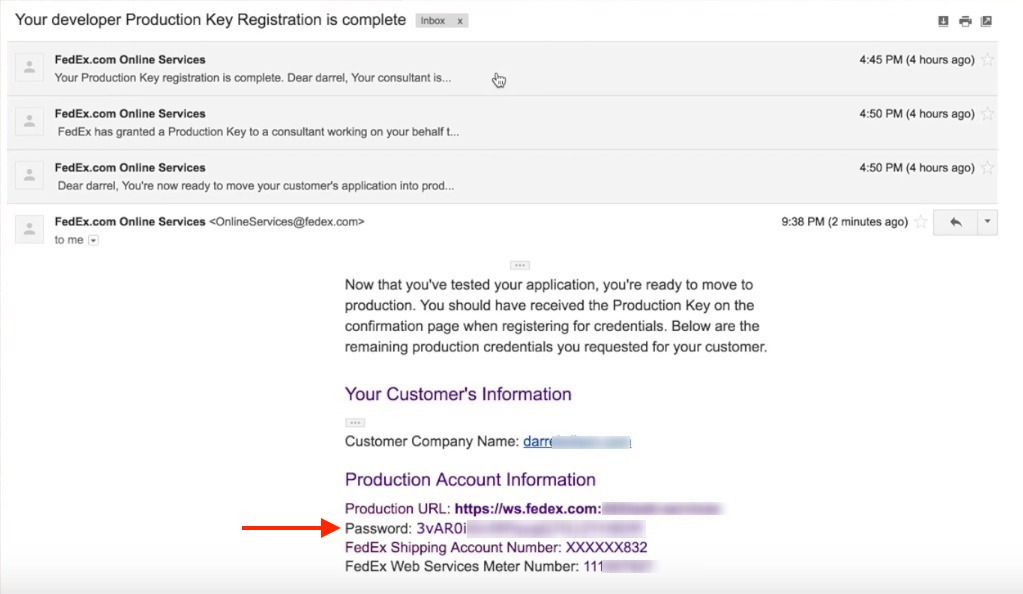Remove the Inbox label with its x
Screen dimensions: 1023x594
pos(460,21)
